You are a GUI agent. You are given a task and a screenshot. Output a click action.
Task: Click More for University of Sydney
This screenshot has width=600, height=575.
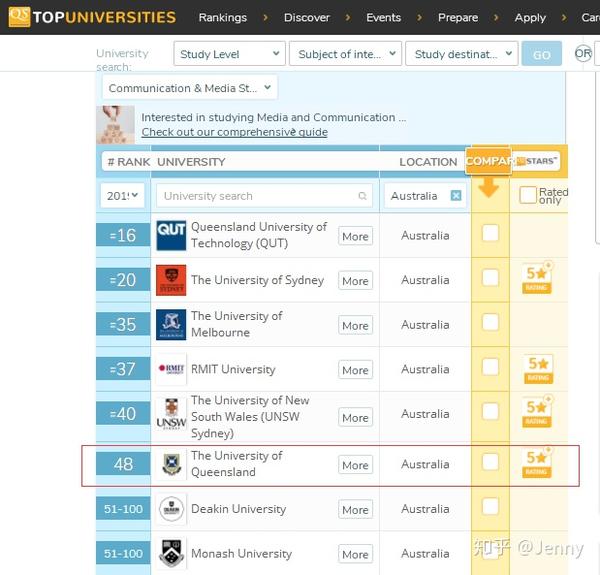coord(355,281)
